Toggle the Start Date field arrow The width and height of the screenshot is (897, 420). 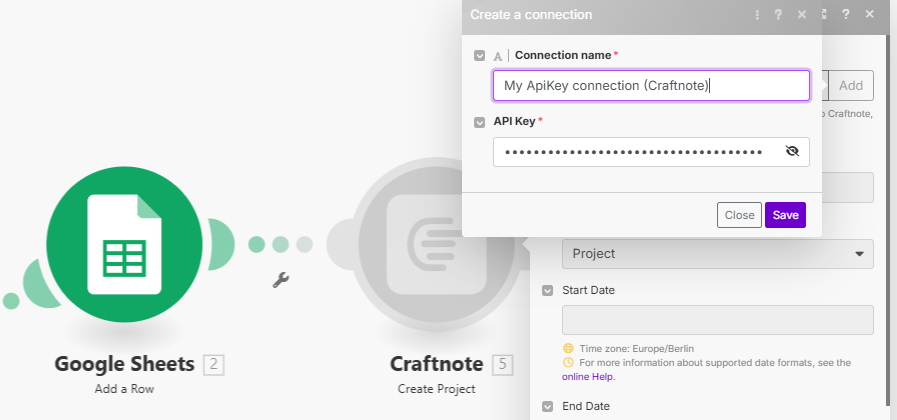[x=548, y=290]
